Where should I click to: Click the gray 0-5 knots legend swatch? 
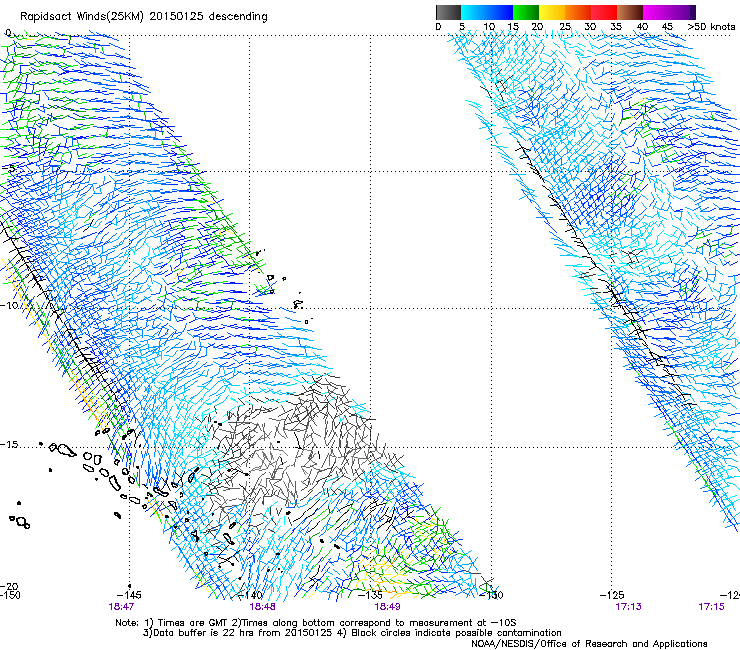(448, 12)
